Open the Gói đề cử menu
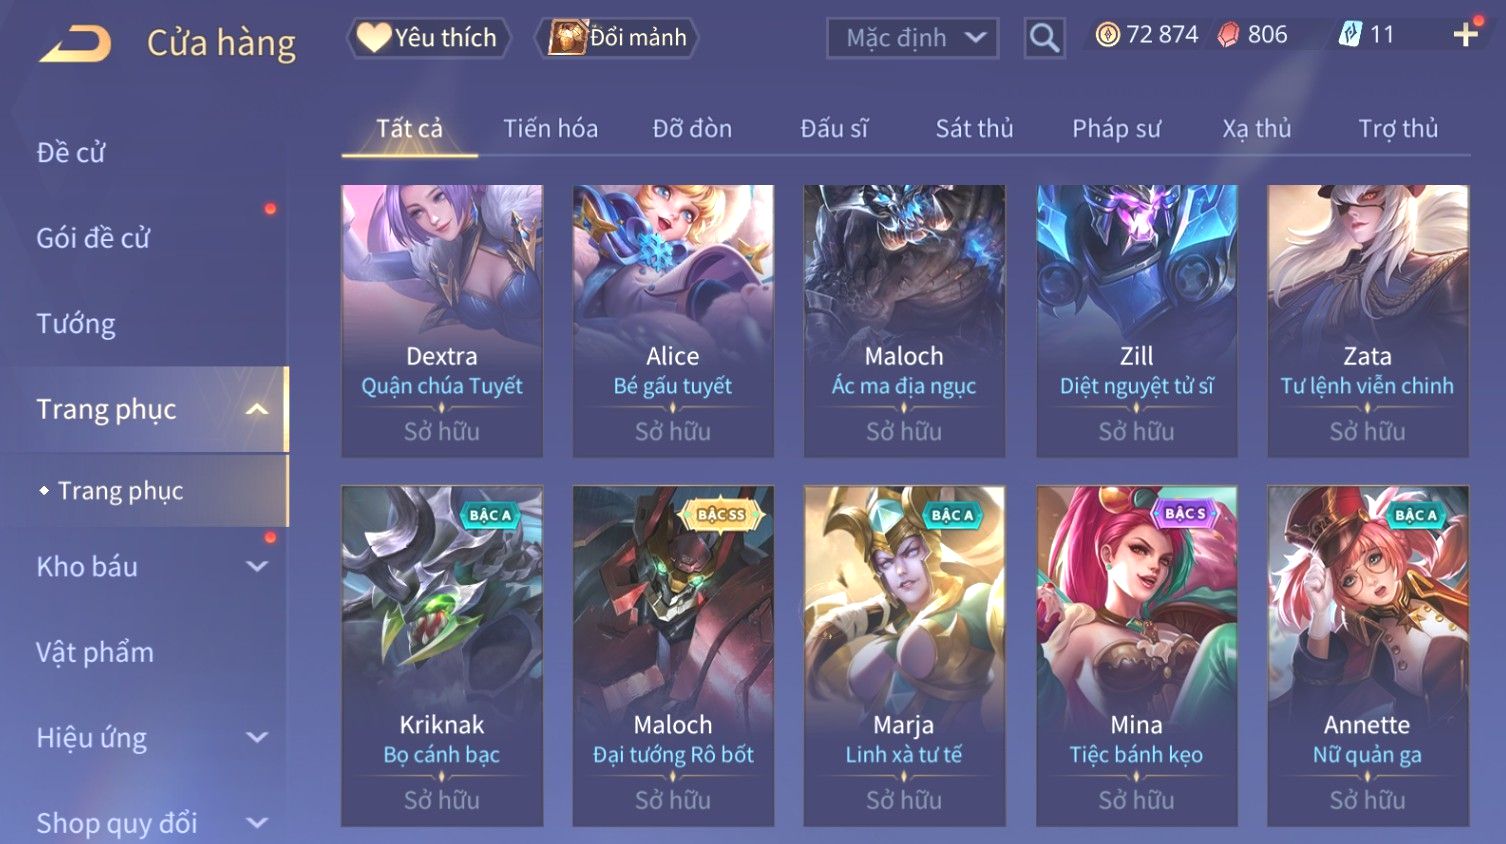 [x=93, y=238]
